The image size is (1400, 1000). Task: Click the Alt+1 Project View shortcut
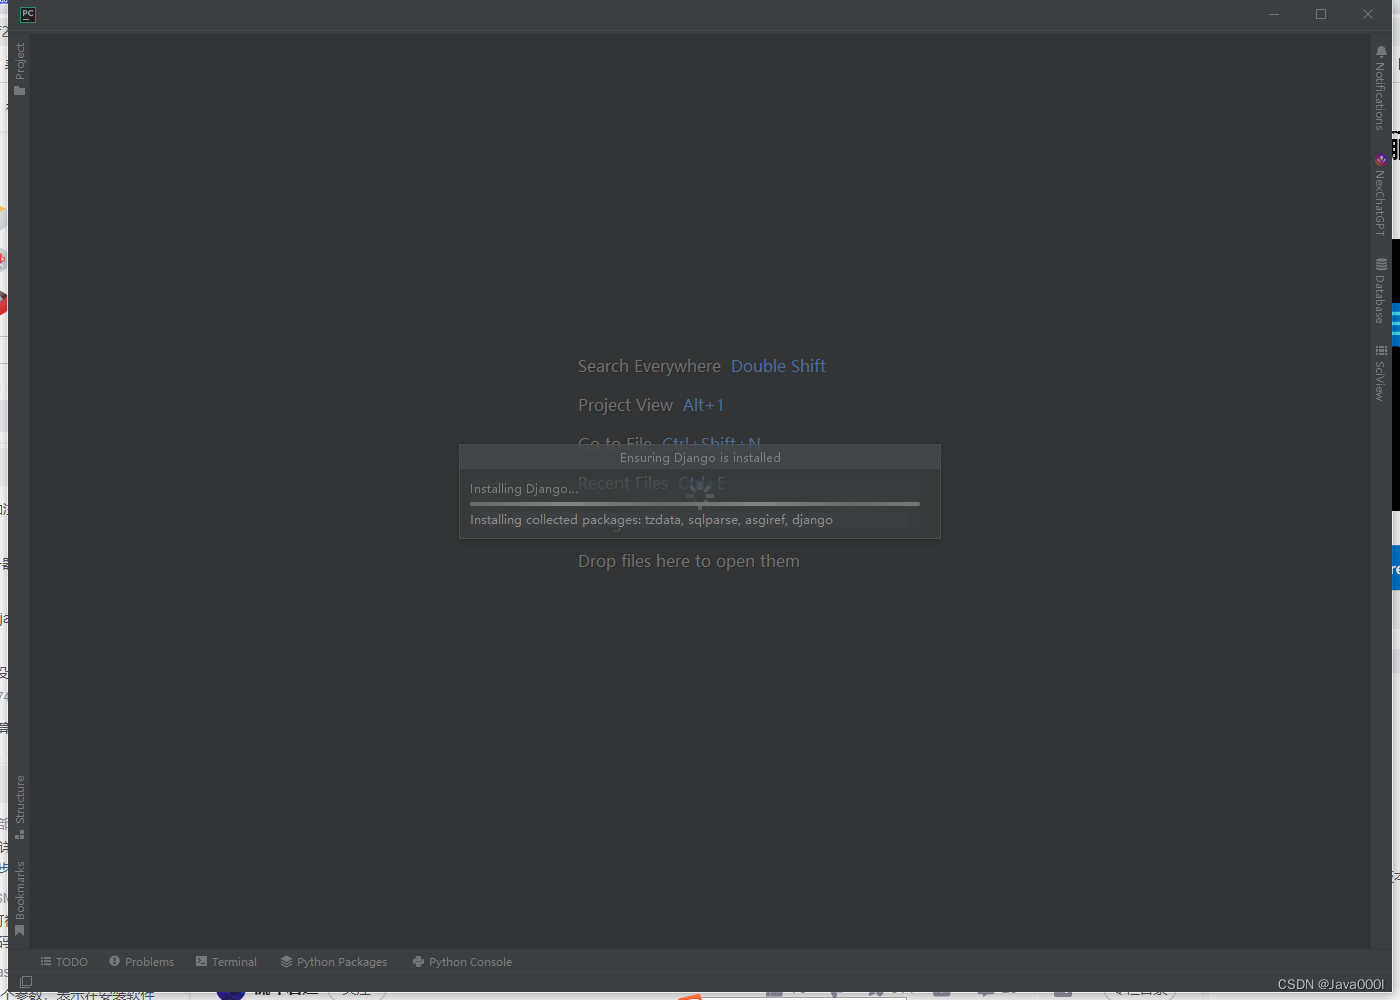click(703, 405)
